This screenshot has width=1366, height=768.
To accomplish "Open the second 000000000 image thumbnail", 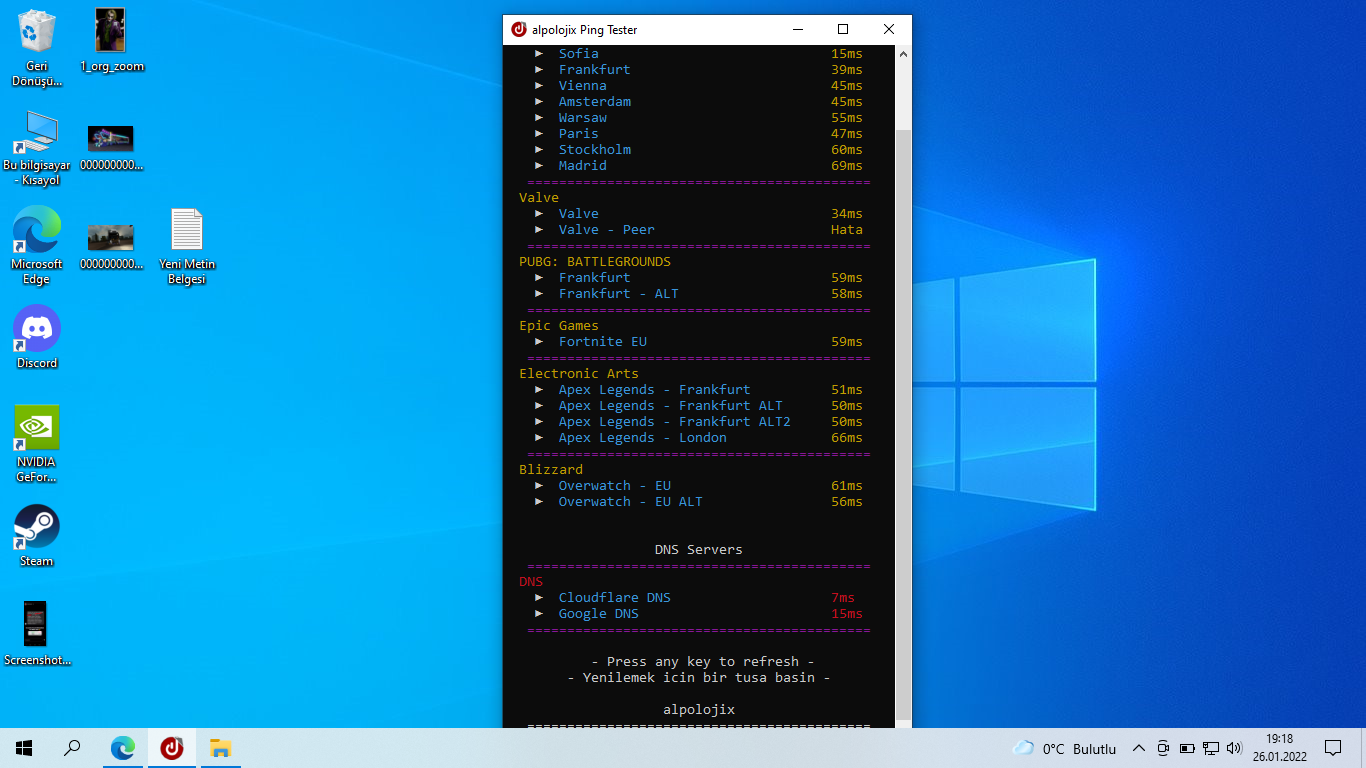I will [x=111, y=246].
